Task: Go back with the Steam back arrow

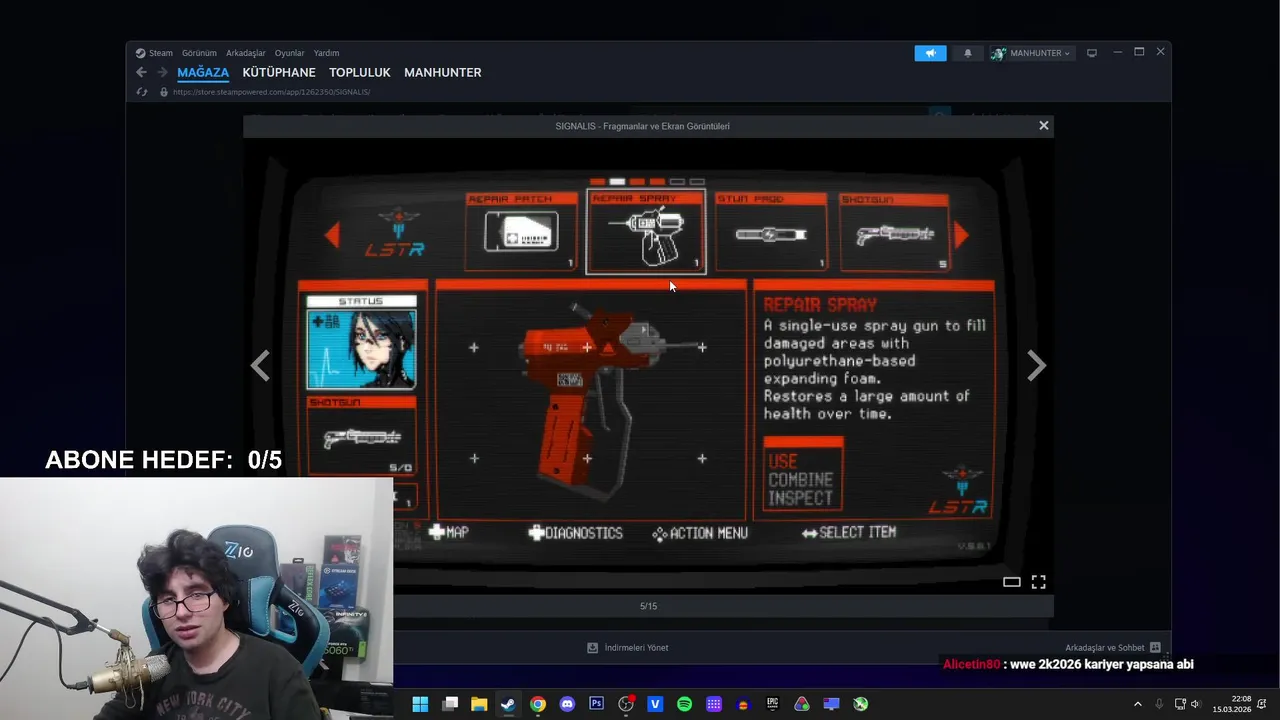Action: click(x=141, y=72)
